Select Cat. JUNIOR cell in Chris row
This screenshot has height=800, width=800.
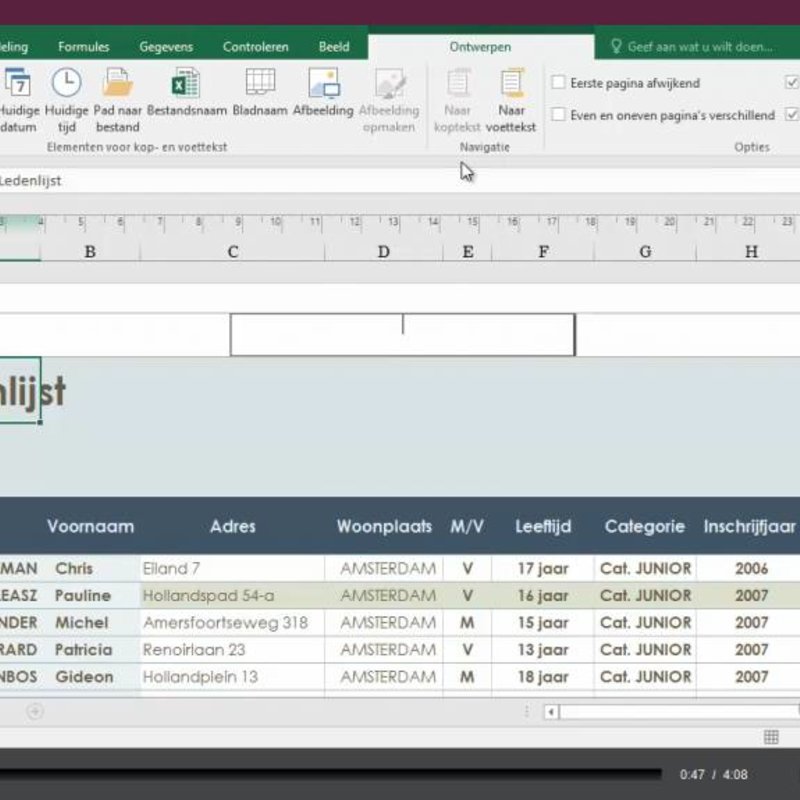click(645, 568)
